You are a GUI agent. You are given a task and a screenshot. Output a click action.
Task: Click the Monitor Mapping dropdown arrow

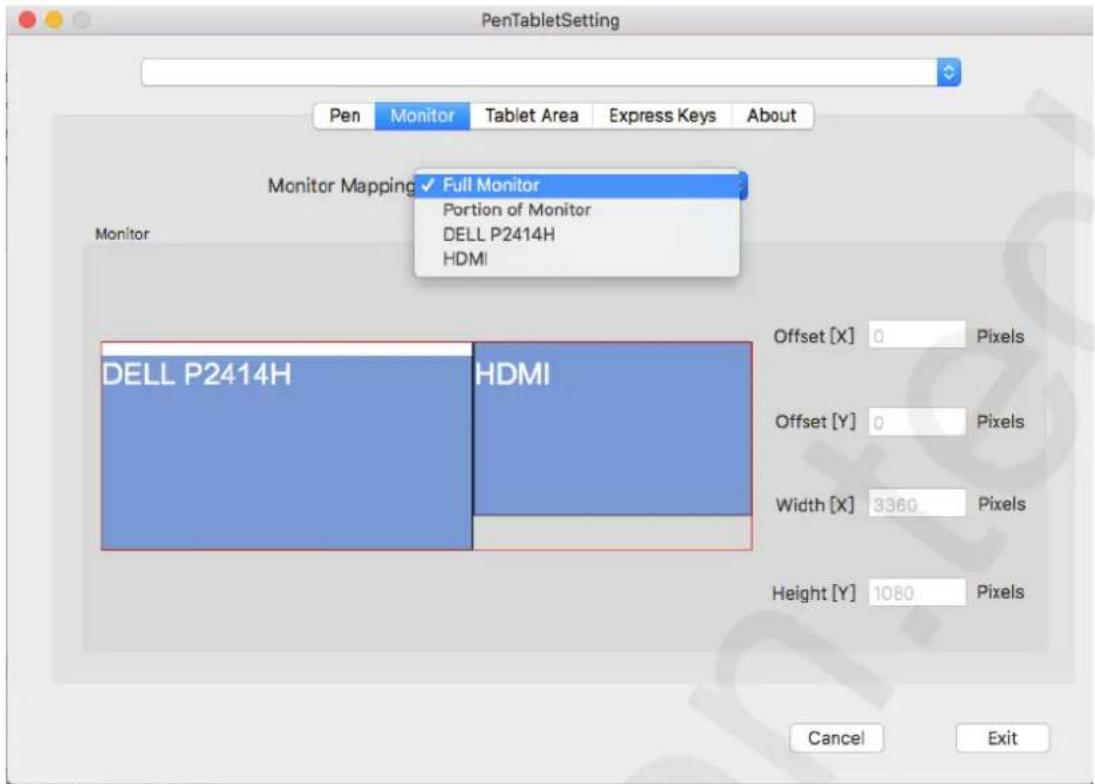click(743, 186)
